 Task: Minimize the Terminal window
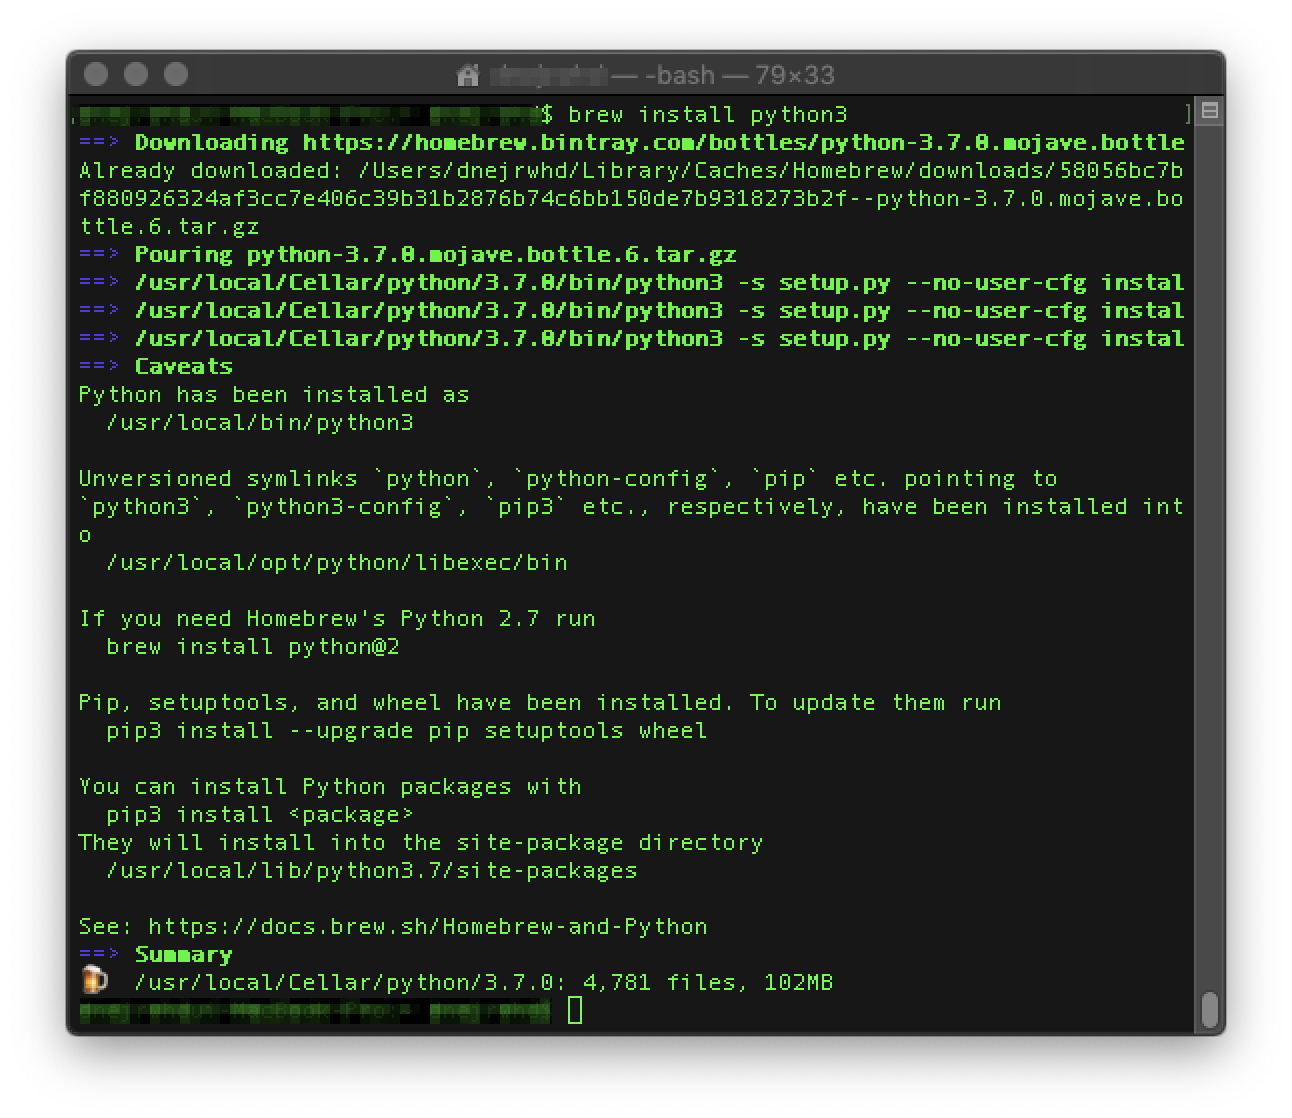(136, 74)
